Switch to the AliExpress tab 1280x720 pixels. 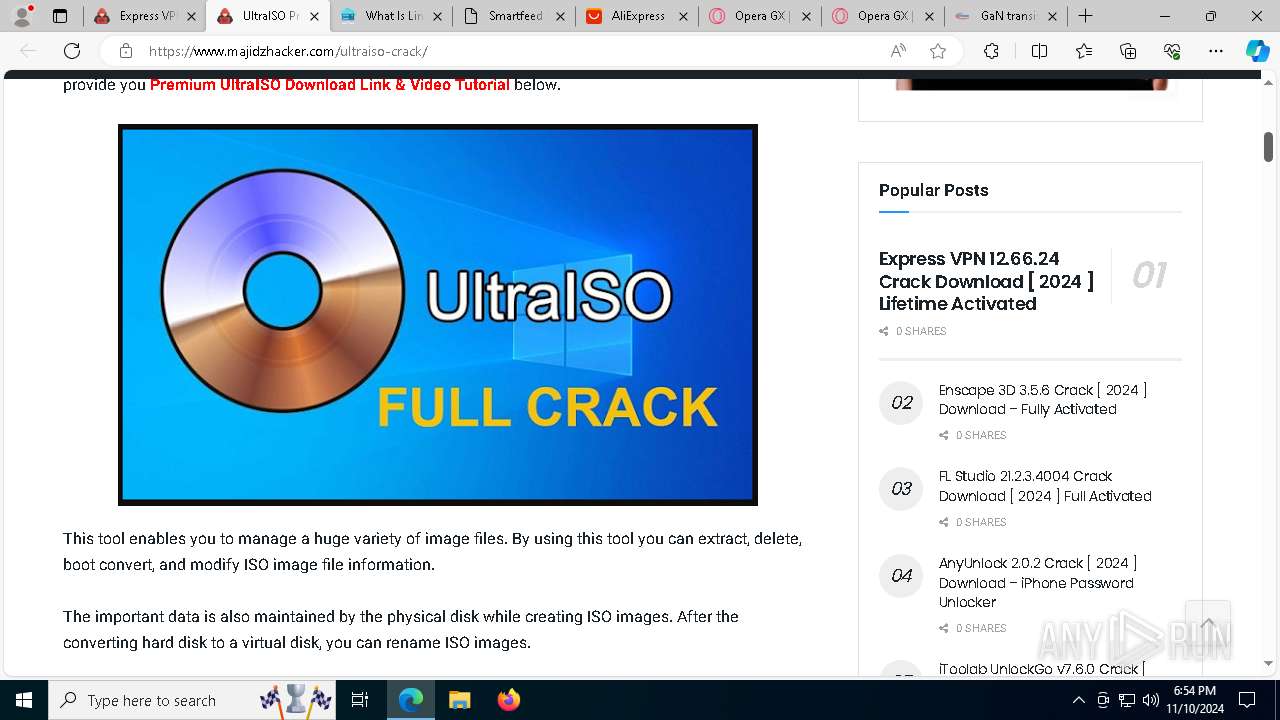[638, 16]
